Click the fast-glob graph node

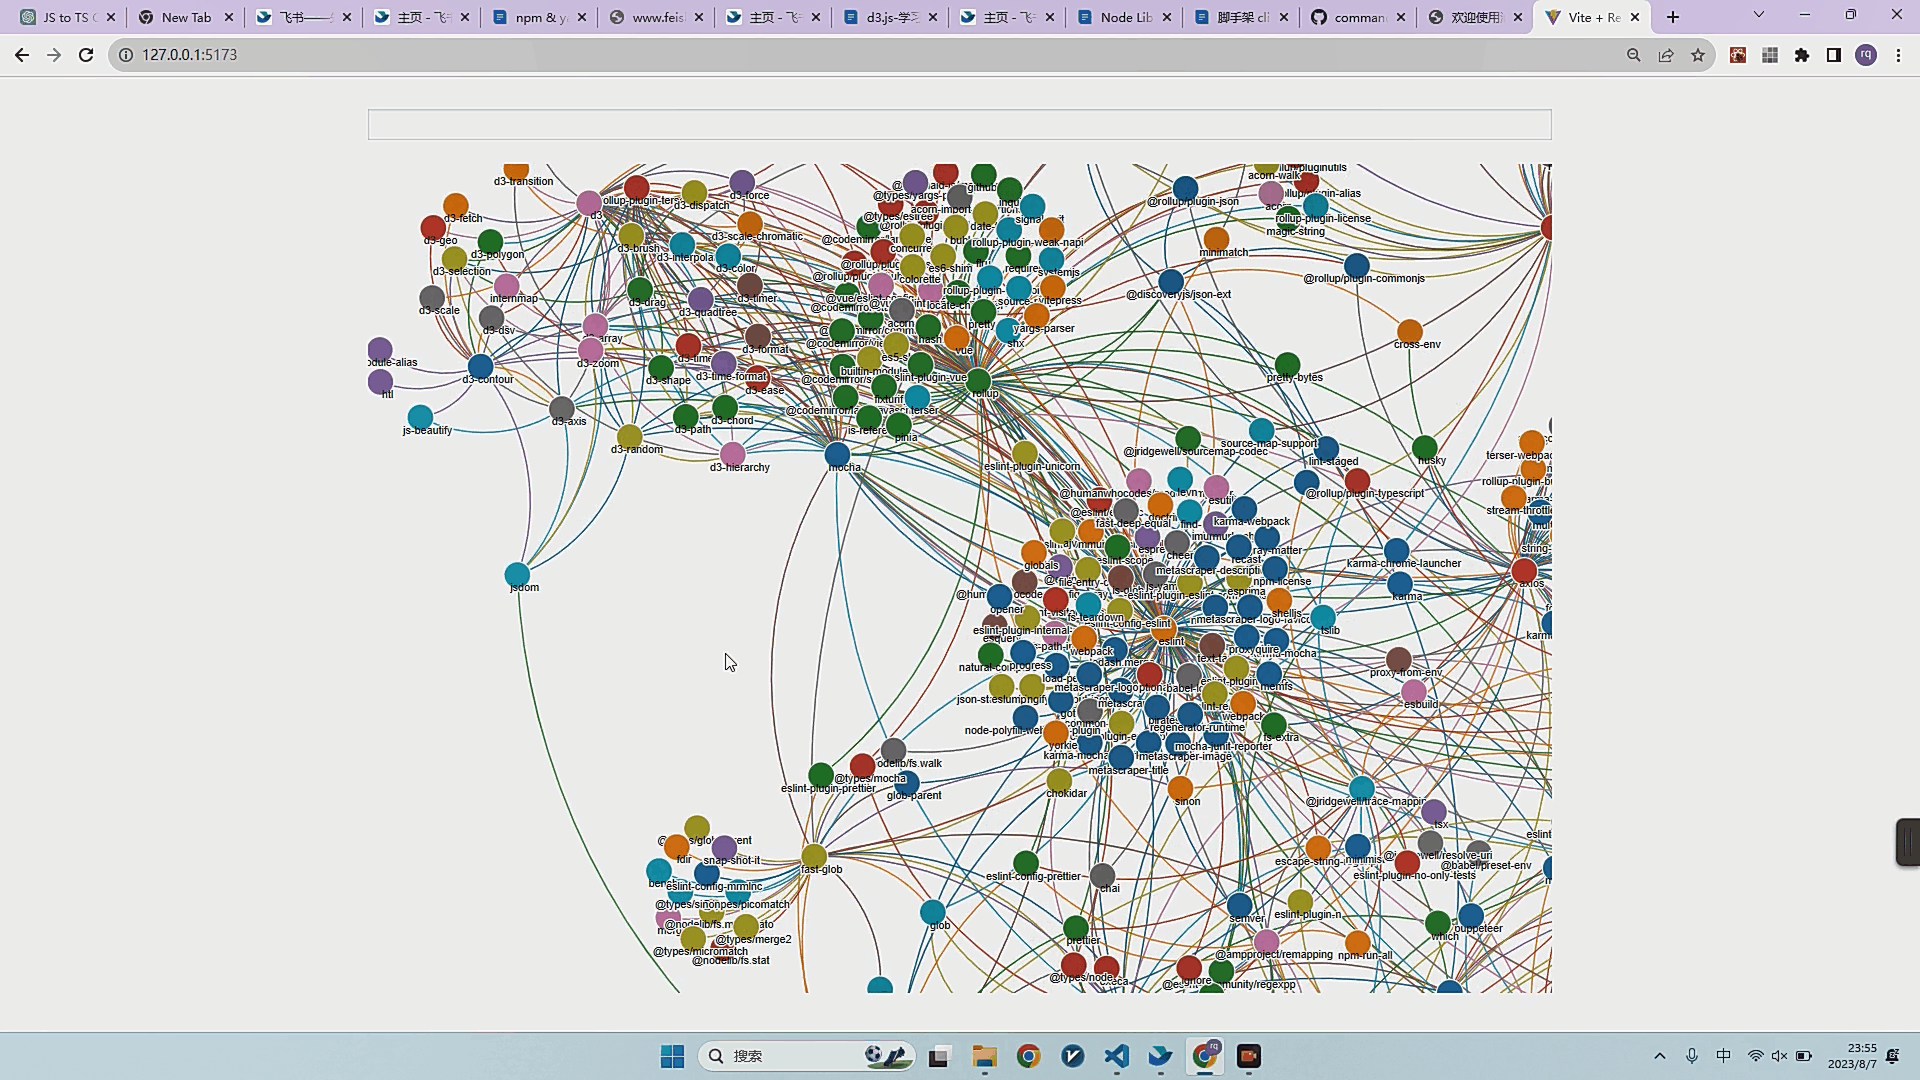[814, 856]
